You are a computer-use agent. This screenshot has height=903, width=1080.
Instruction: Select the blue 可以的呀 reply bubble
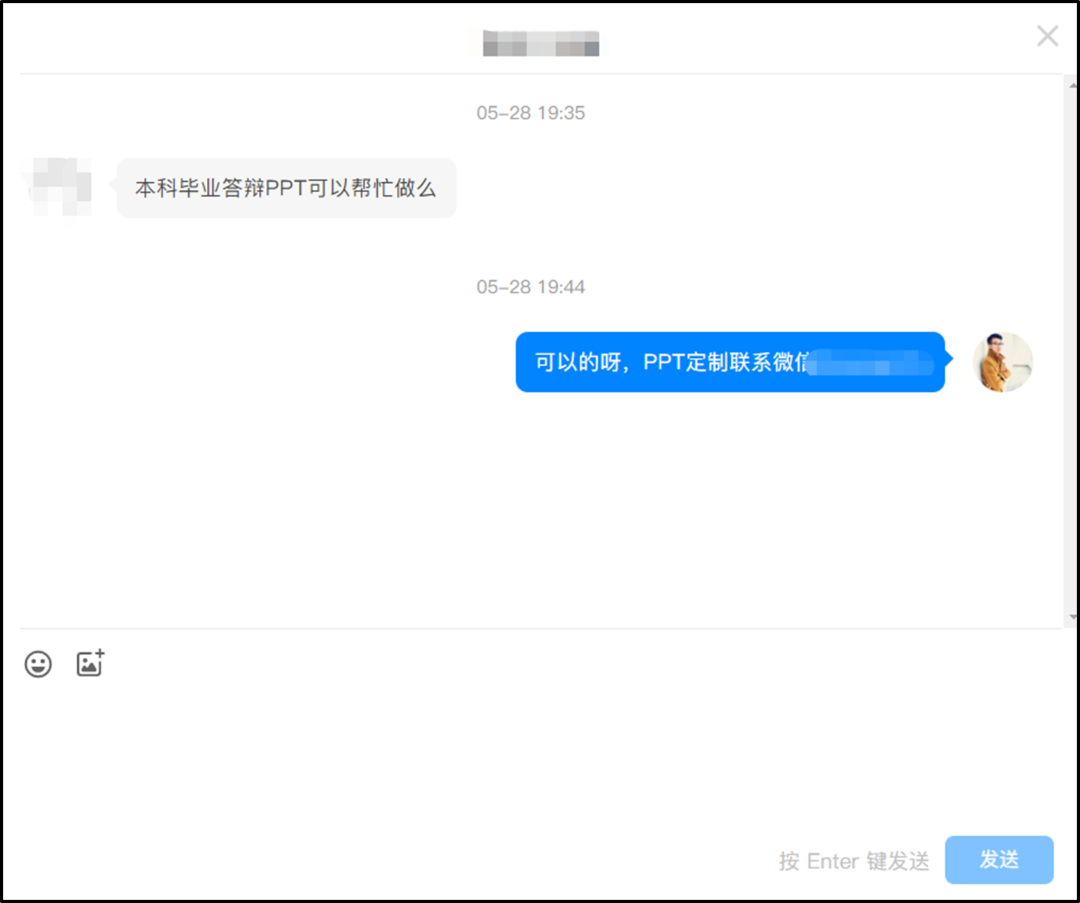[730, 362]
